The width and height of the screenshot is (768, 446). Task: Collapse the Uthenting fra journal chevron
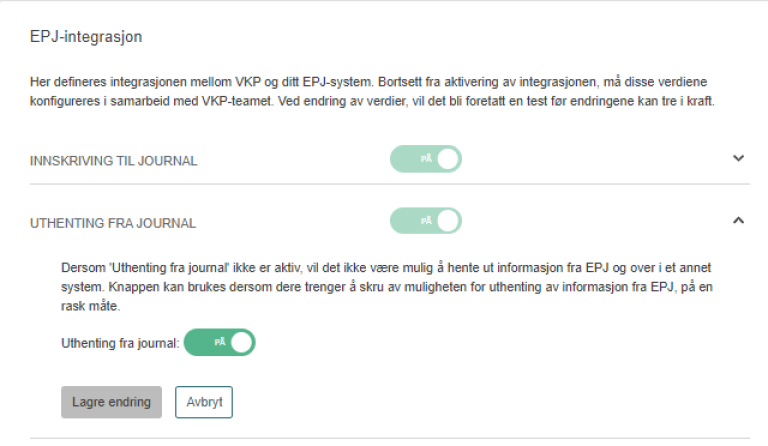[739, 220]
